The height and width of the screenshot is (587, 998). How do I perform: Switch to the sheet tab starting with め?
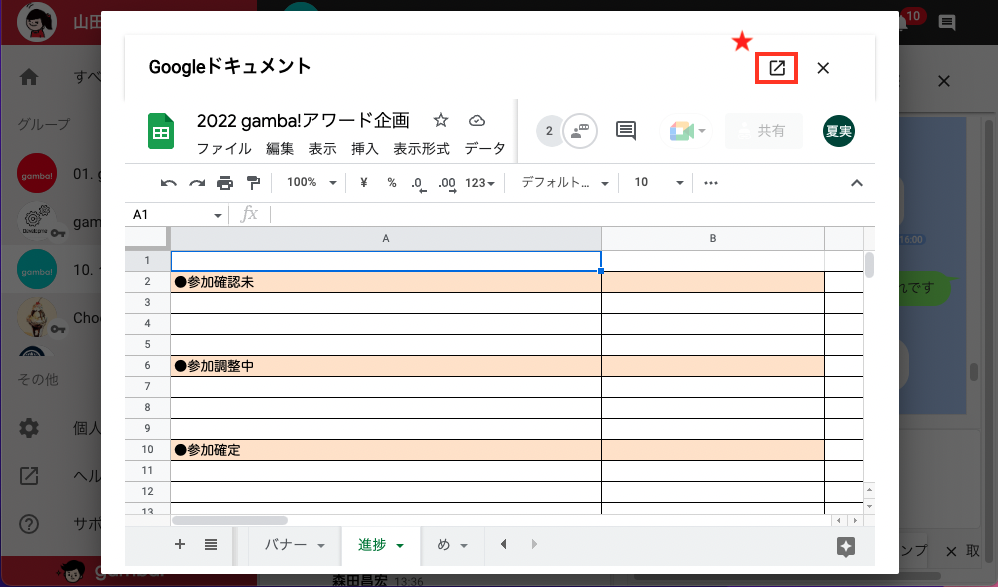[x=444, y=545]
